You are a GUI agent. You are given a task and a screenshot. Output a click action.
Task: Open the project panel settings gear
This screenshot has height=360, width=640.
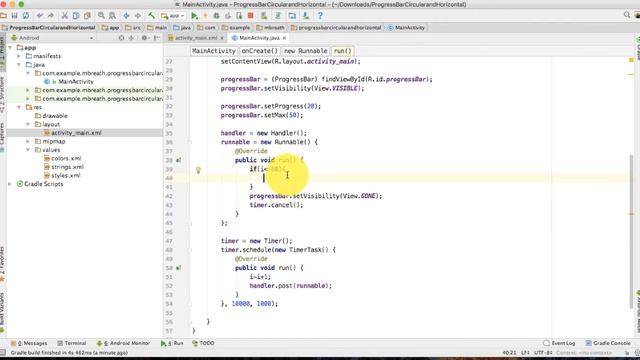(x=144, y=38)
